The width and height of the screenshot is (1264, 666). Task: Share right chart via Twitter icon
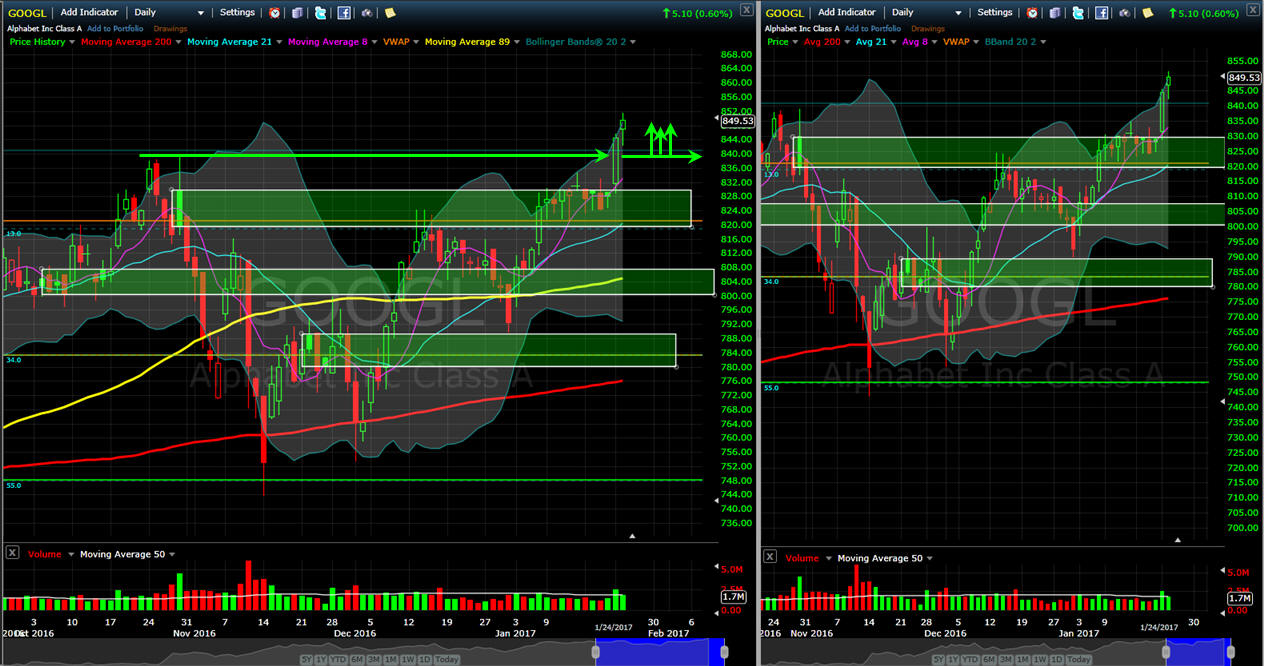[1078, 13]
